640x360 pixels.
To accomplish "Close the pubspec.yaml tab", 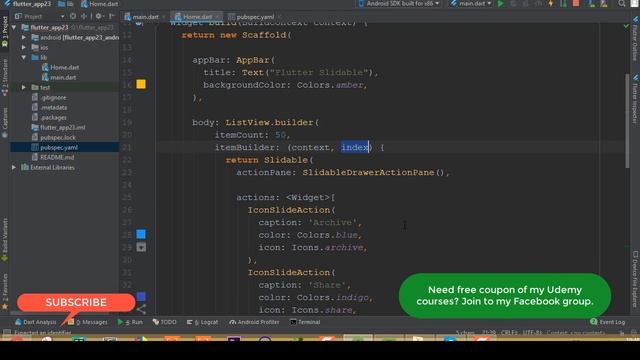I will [279, 17].
